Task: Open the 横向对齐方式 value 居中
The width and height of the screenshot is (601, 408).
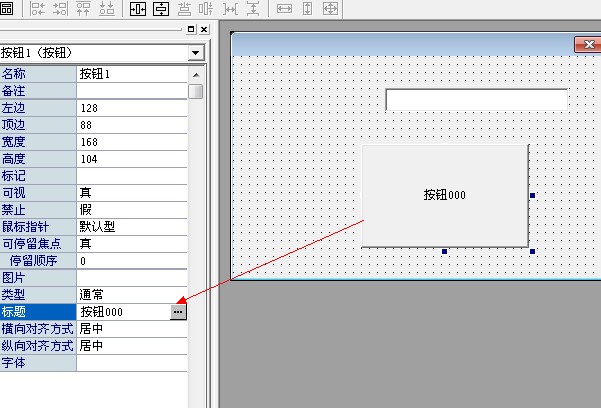Action: click(x=131, y=329)
